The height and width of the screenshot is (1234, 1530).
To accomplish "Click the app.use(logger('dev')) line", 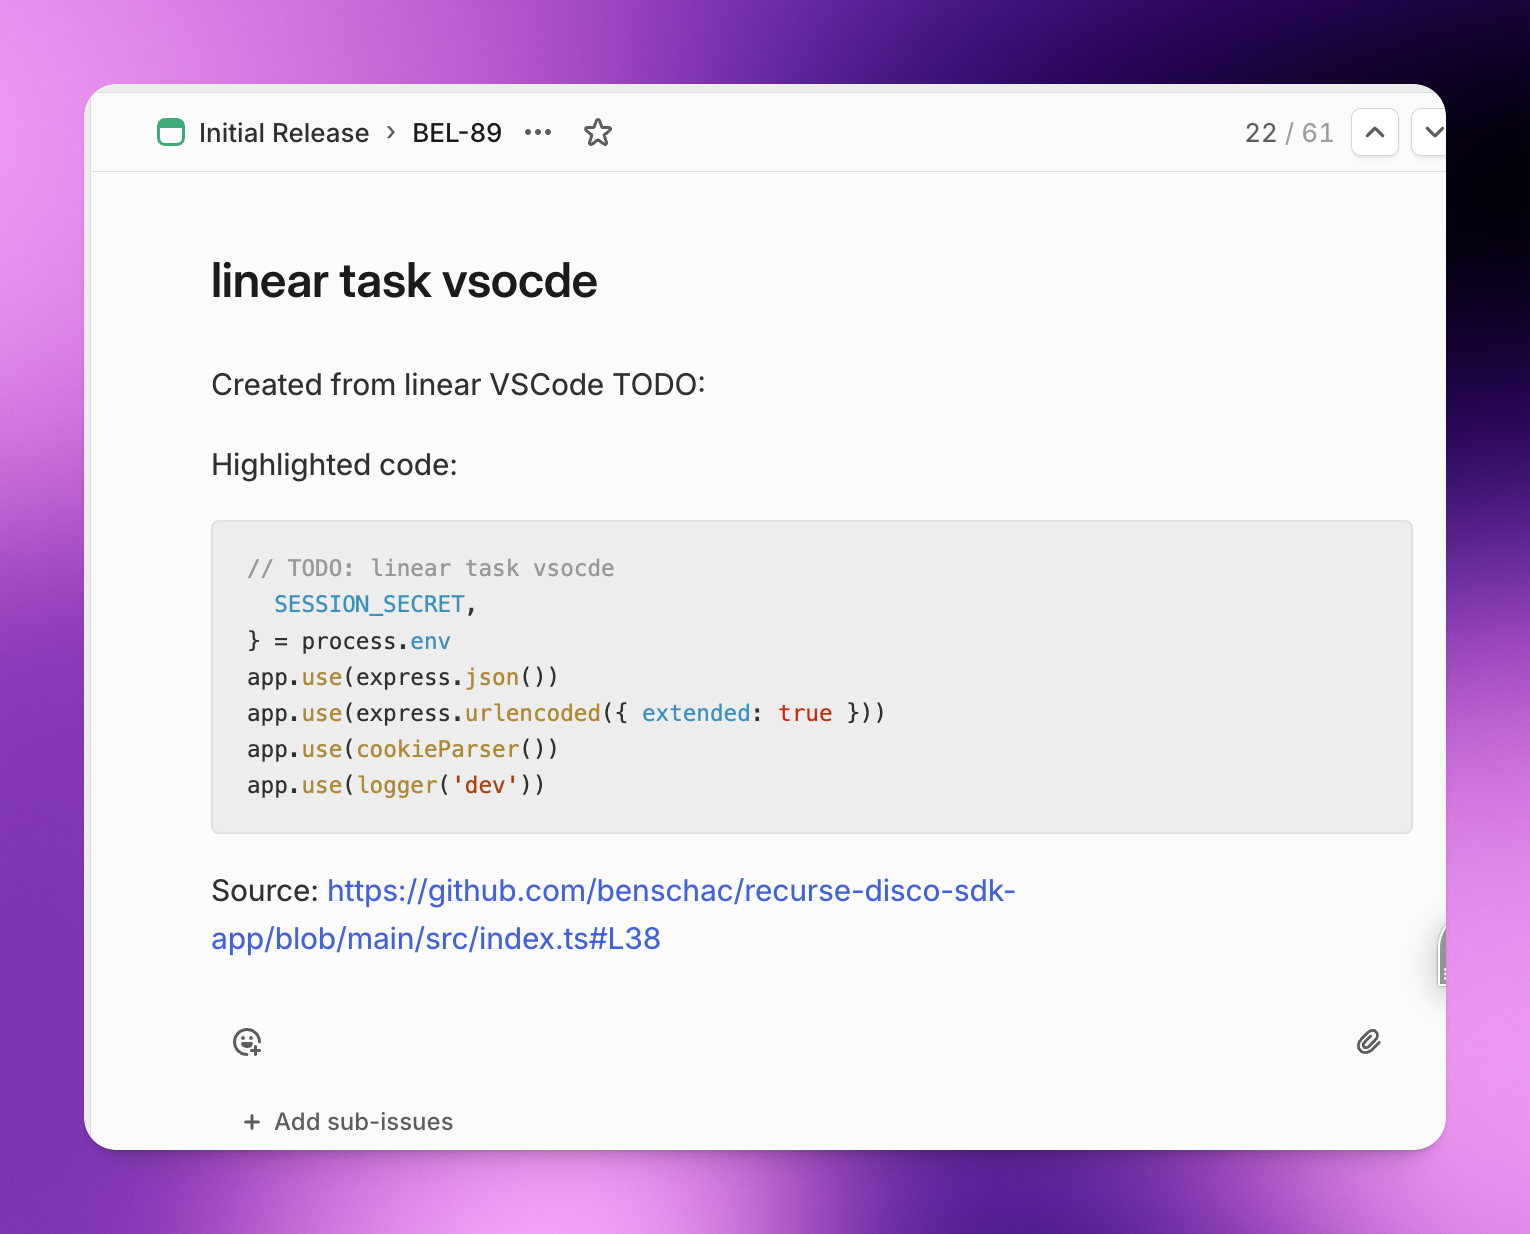I will click(x=396, y=785).
